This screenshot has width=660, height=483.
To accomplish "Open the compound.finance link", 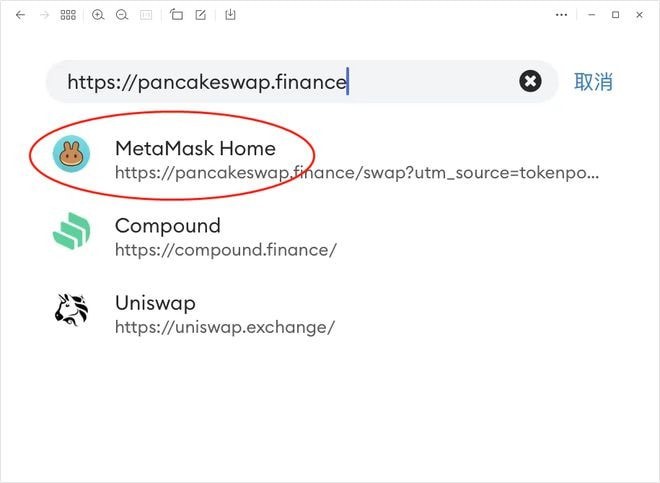I will click(226, 250).
